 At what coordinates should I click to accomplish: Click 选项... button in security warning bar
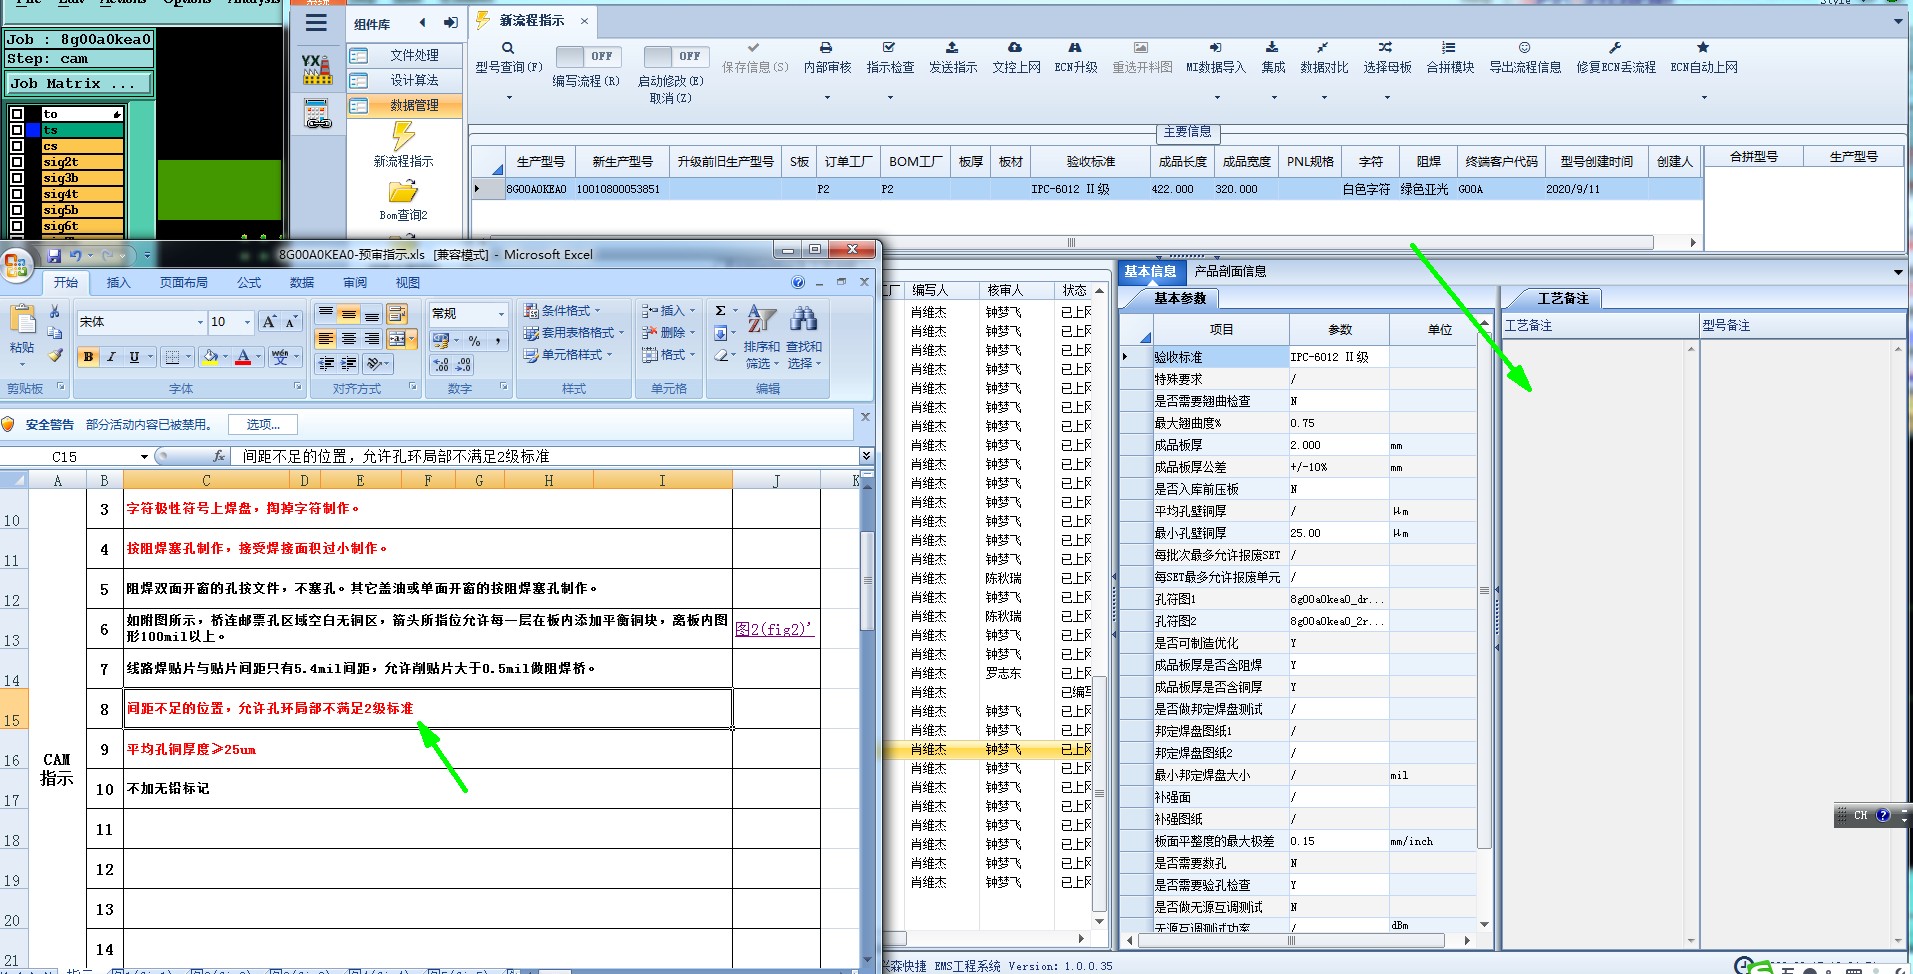pos(263,424)
